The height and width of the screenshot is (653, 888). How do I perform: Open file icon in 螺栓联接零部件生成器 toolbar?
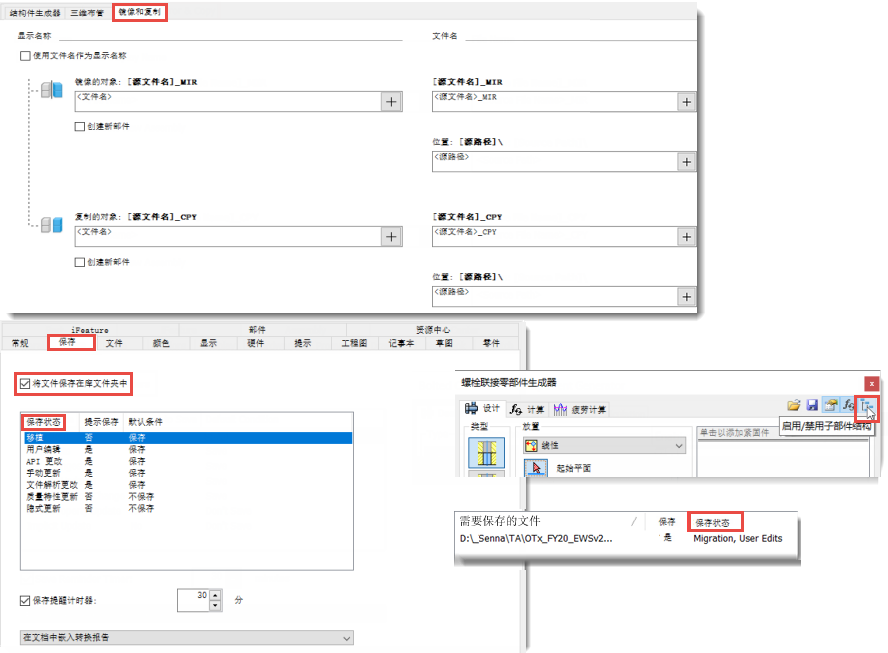pyautogui.click(x=793, y=405)
